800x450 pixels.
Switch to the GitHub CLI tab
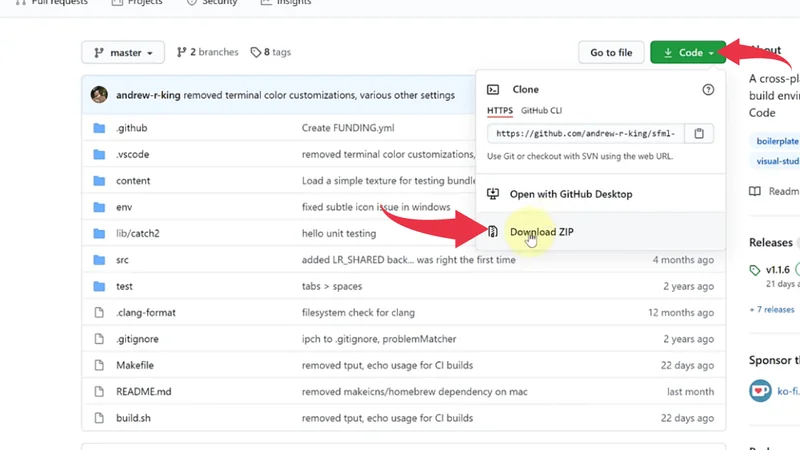(541, 110)
